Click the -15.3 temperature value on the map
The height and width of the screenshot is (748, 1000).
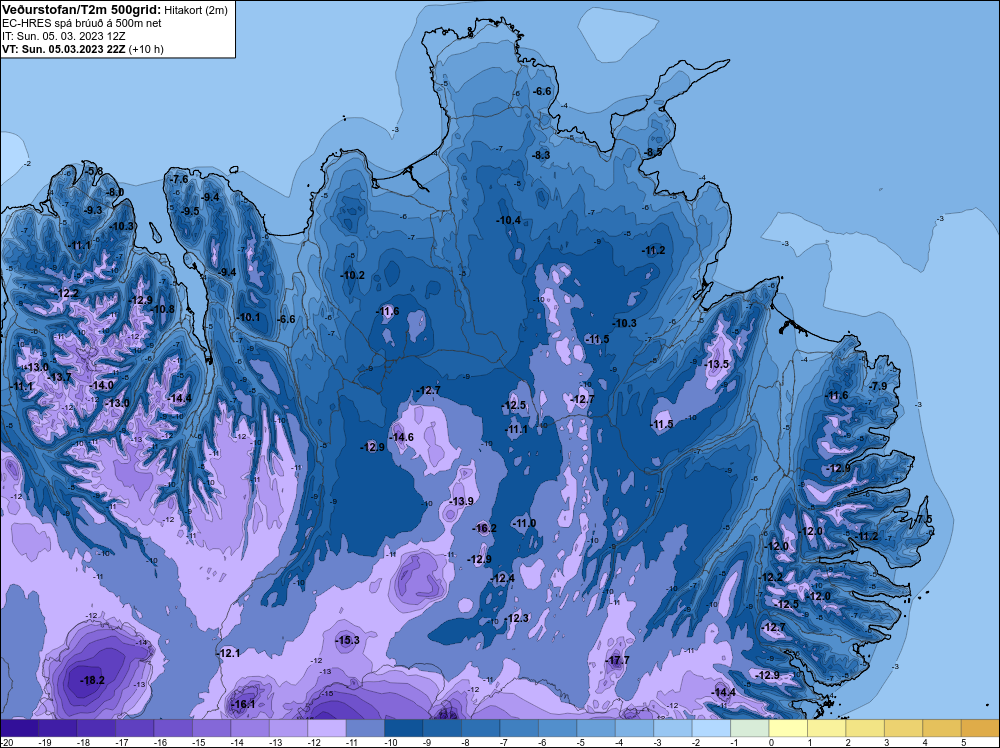(348, 640)
